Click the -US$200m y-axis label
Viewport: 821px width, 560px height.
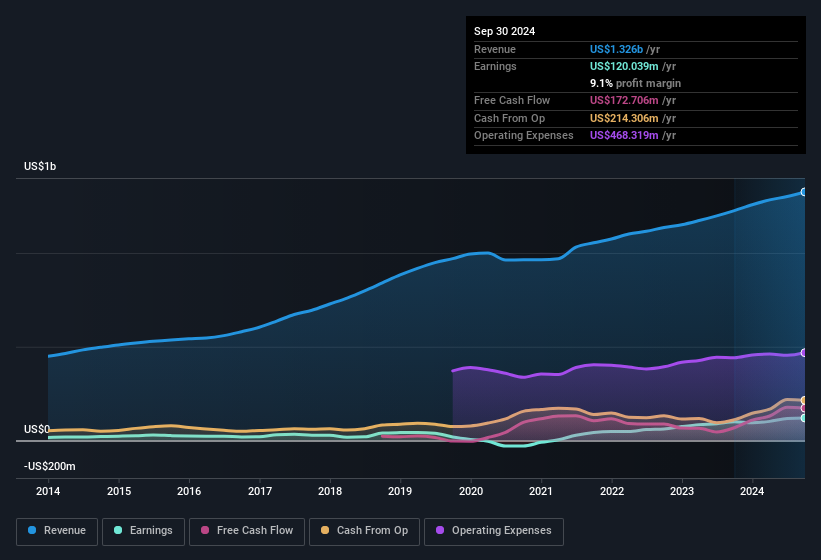coord(50,466)
